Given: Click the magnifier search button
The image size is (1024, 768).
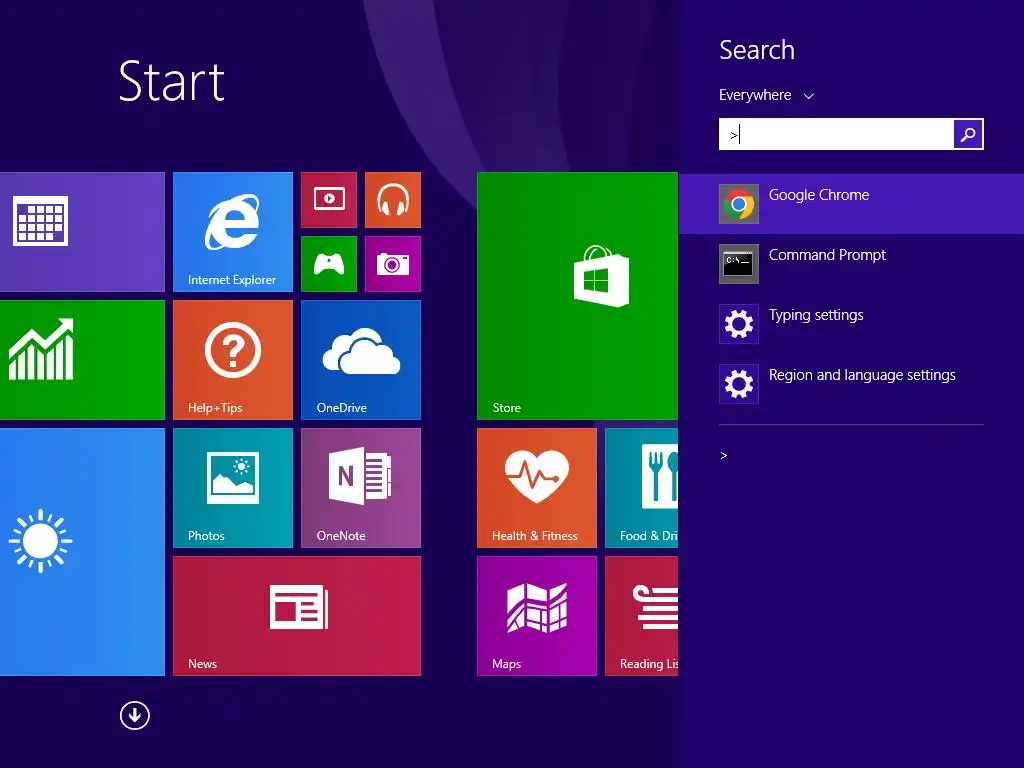Looking at the screenshot, I should [x=968, y=134].
